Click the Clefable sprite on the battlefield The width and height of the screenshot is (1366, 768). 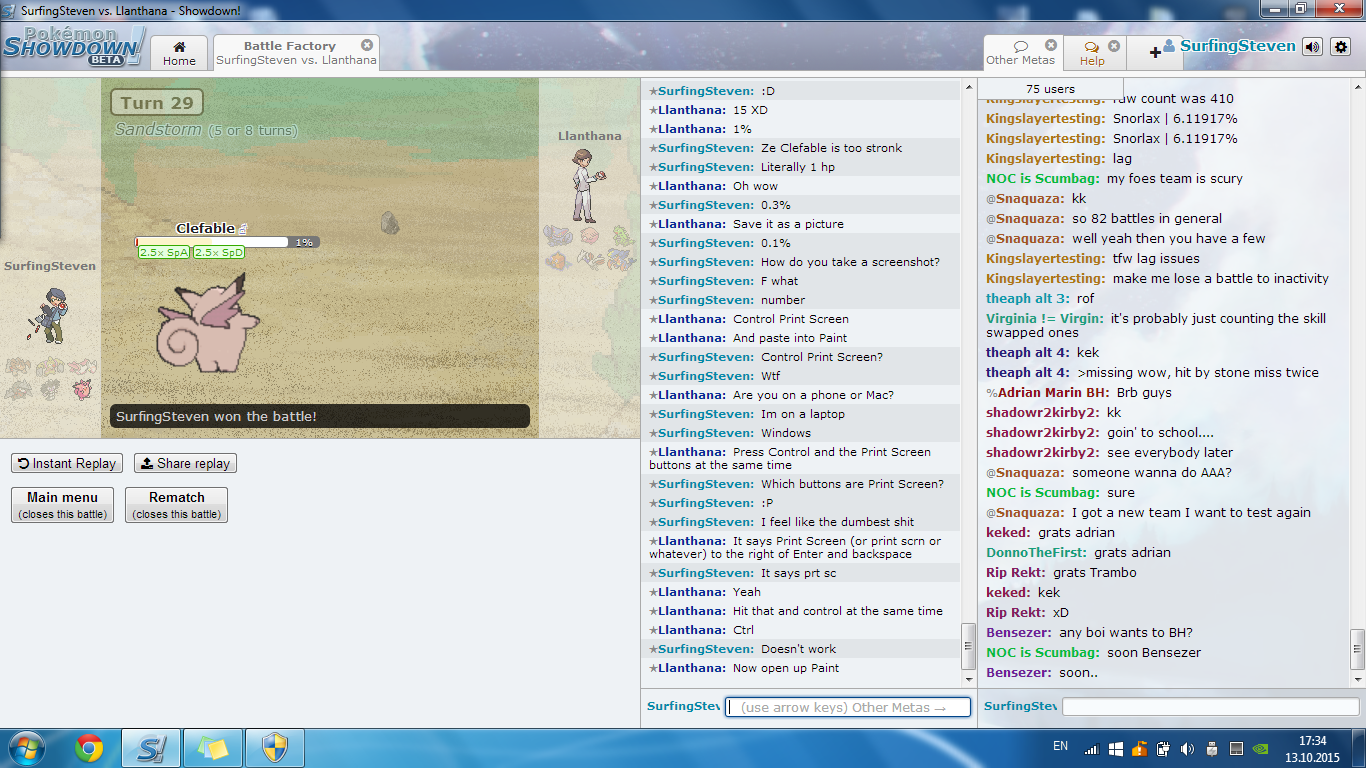[x=208, y=322]
